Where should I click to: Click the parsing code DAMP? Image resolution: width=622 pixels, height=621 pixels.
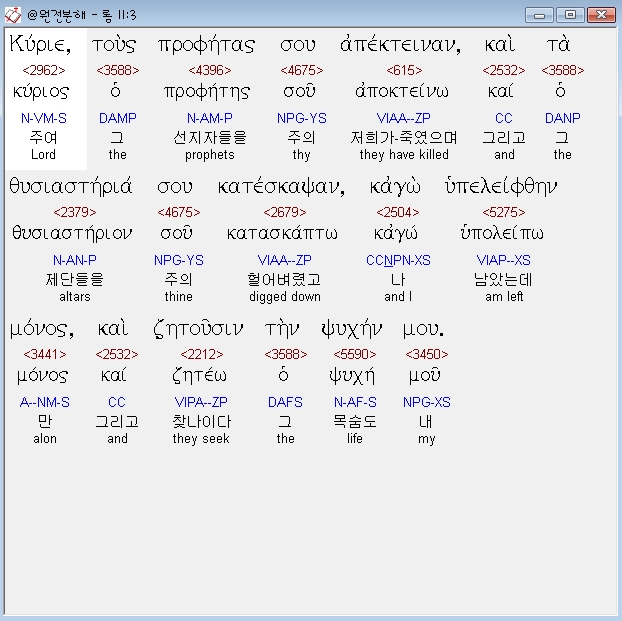[x=118, y=118]
